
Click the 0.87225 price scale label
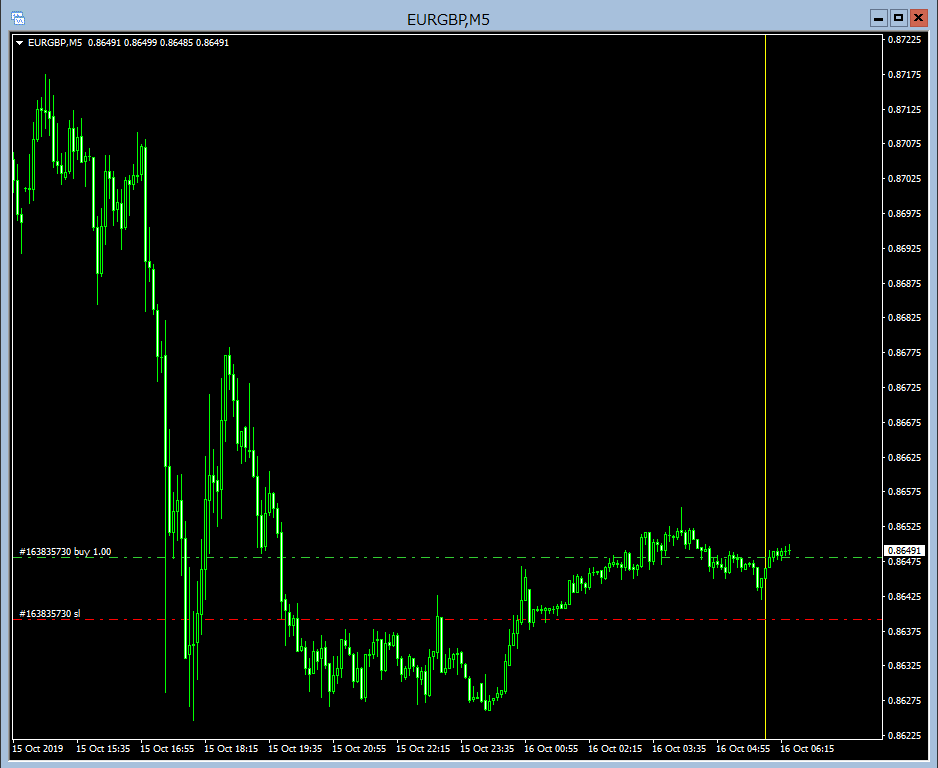(x=904, y=39)
